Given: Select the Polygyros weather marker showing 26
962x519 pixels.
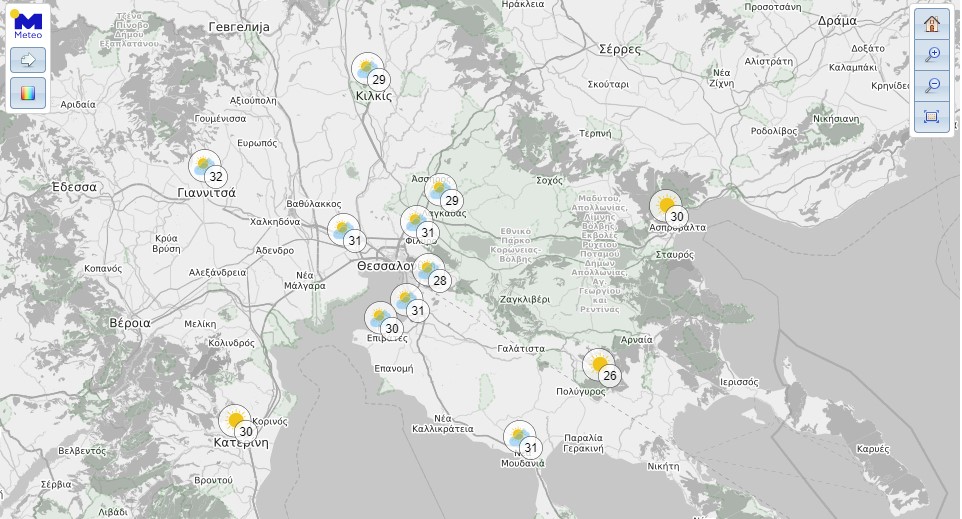Looking at the screenshot, I should tap(600, 366).
